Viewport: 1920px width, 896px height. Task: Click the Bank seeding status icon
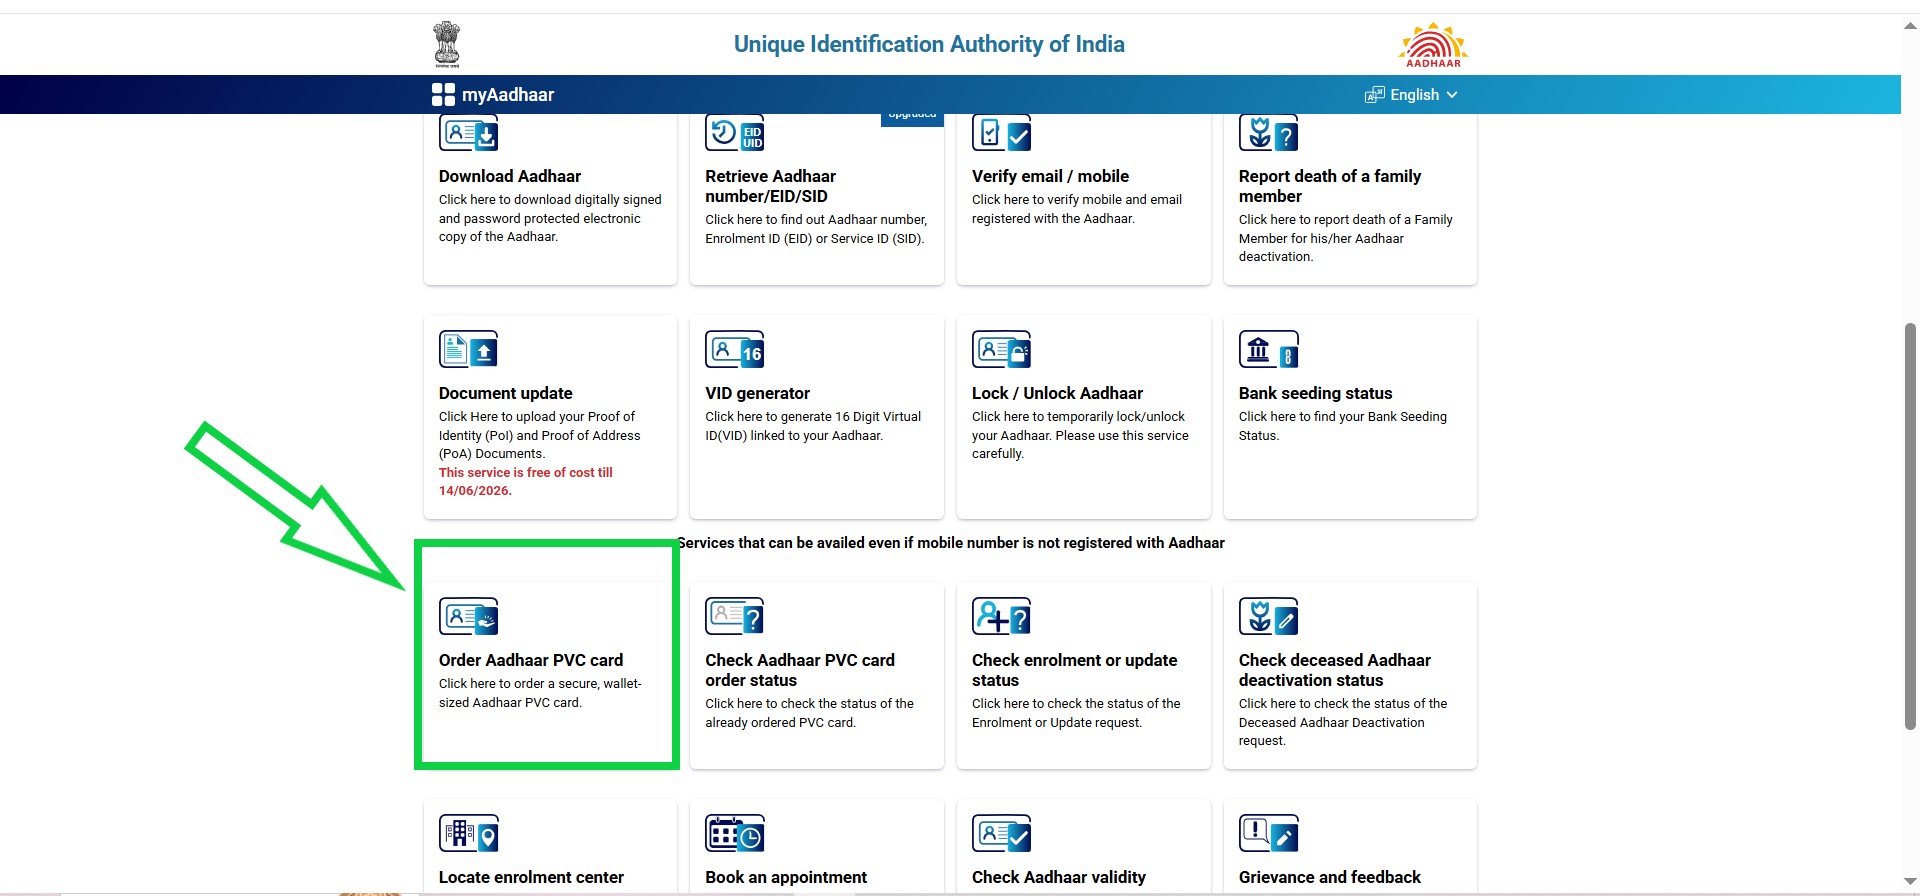click(x=1268, y=350)
